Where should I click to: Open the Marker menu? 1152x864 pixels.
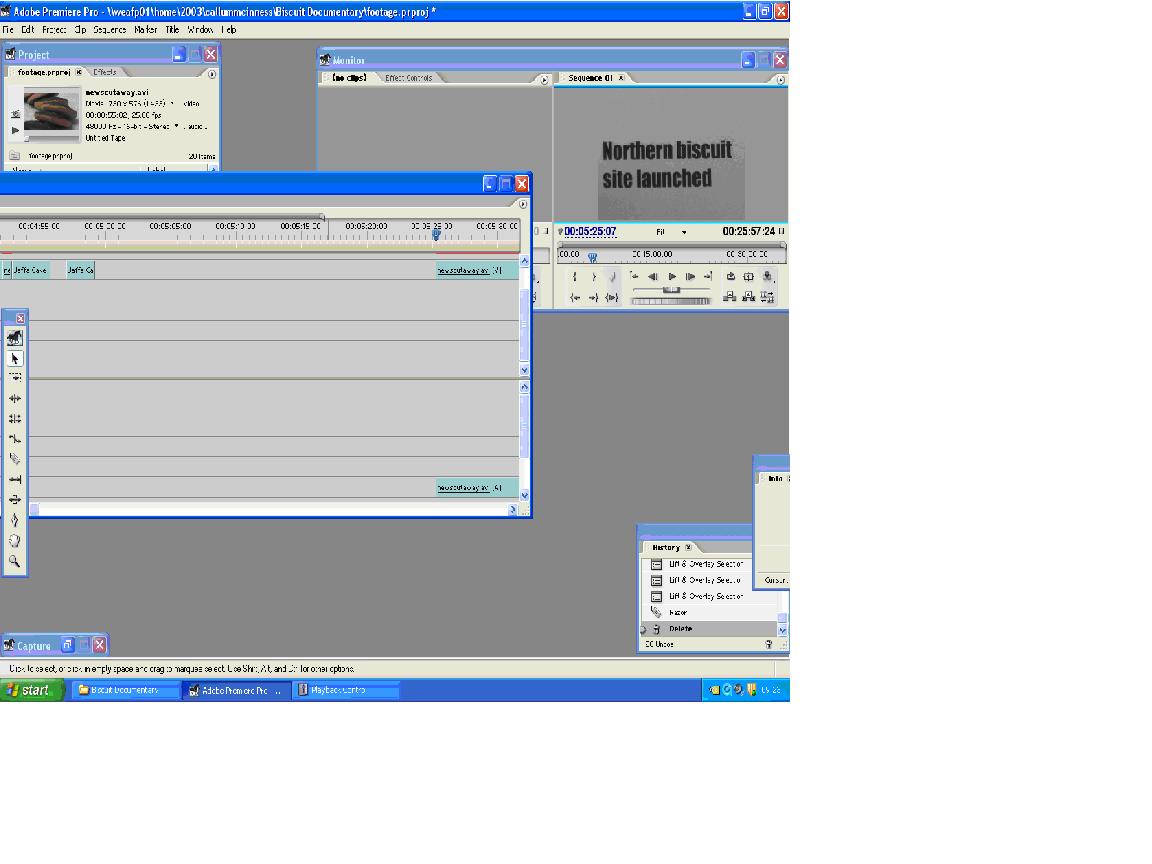point(145,30)
